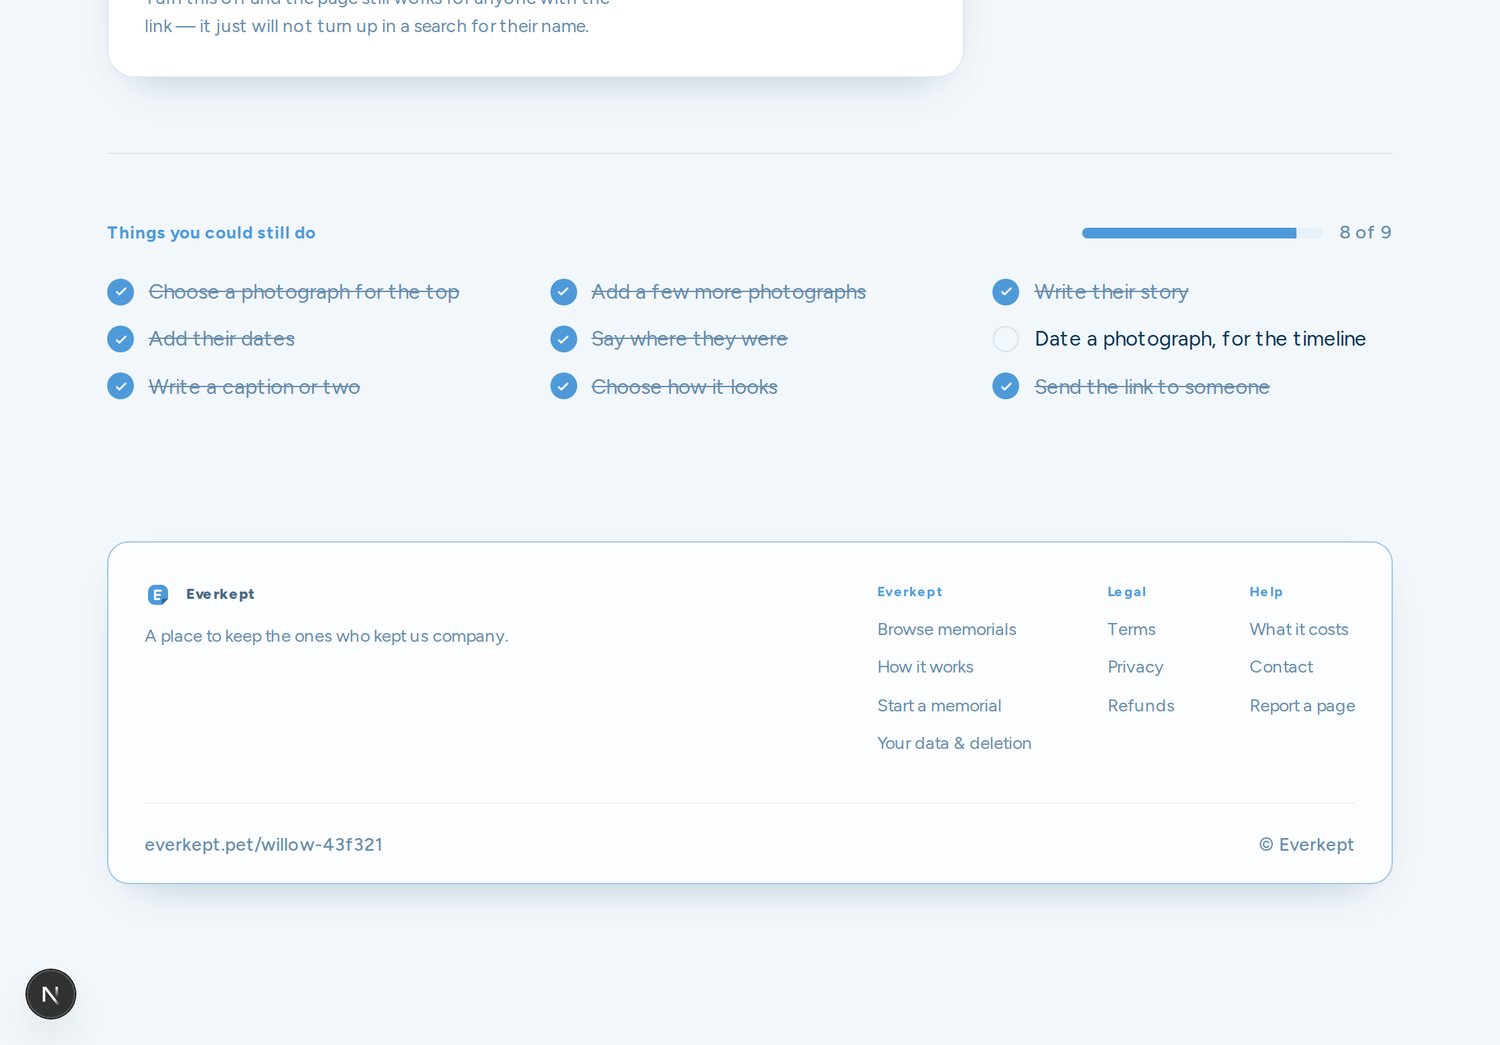Click Report a page link
This screenshot has height=1045, width=1500.
pyautogui.click(x=1302, y=705)
